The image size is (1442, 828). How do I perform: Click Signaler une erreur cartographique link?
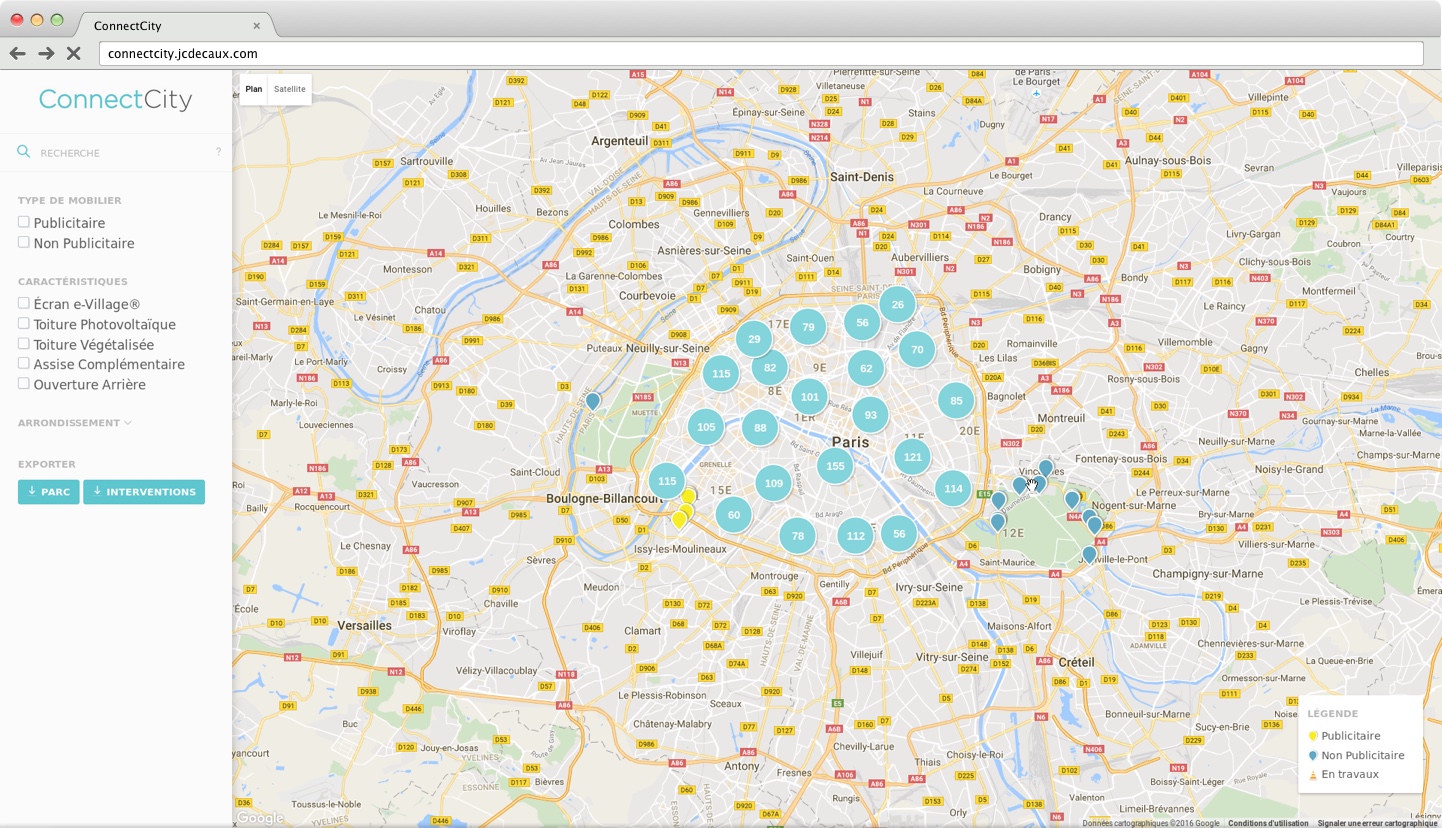coord(1377,823)
